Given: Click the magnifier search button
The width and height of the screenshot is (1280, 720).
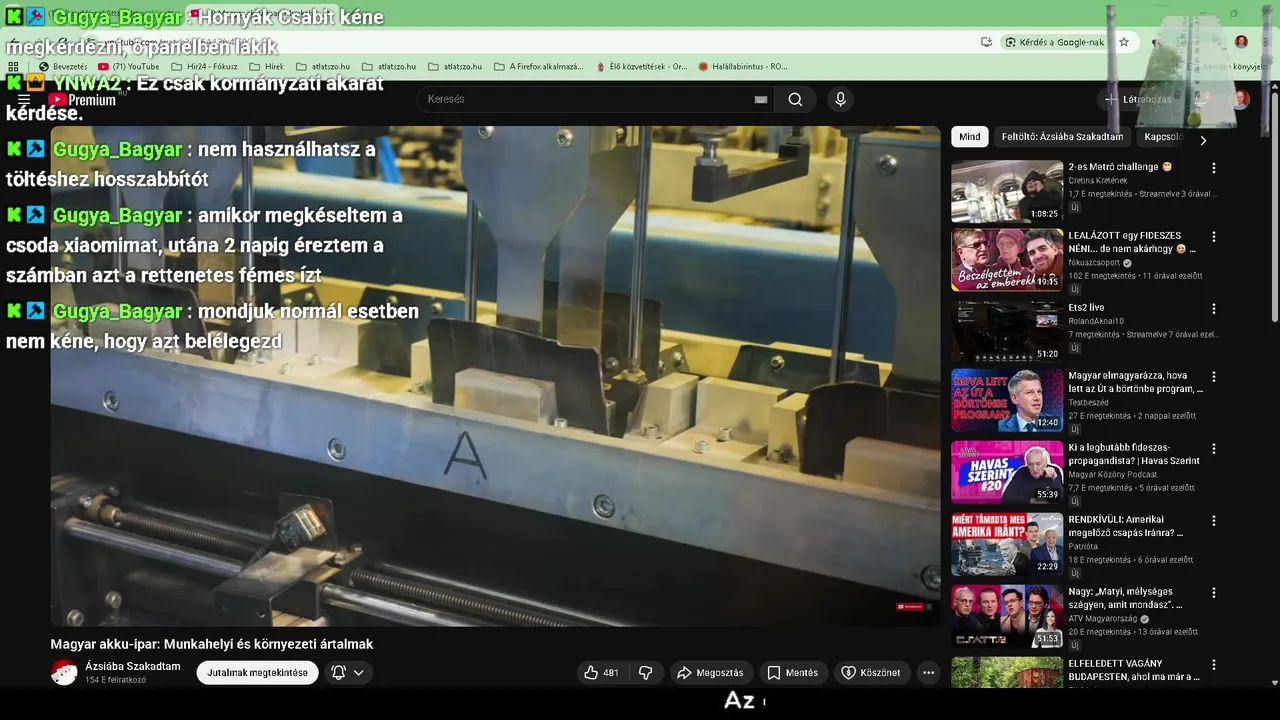Looking at the screenshot, I should pyautogui.click(x=795, y=99).
